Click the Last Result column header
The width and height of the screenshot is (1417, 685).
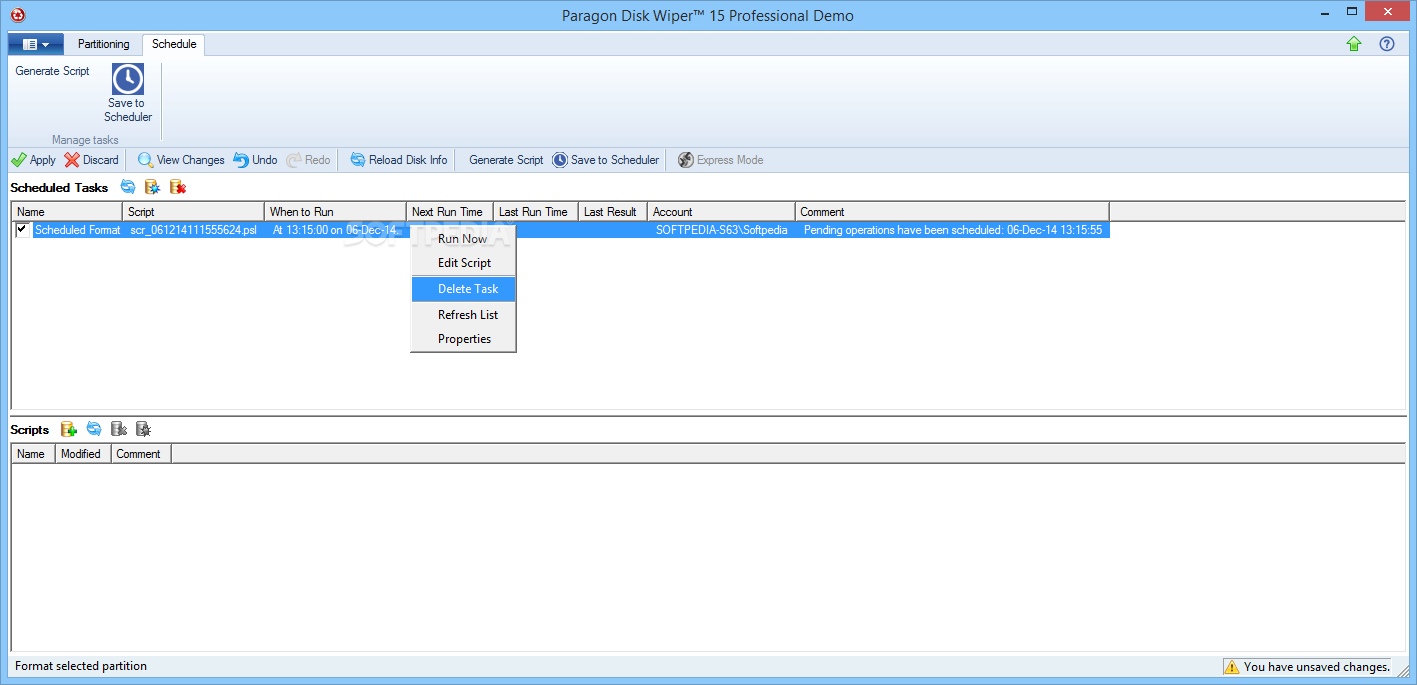point(613,212)
